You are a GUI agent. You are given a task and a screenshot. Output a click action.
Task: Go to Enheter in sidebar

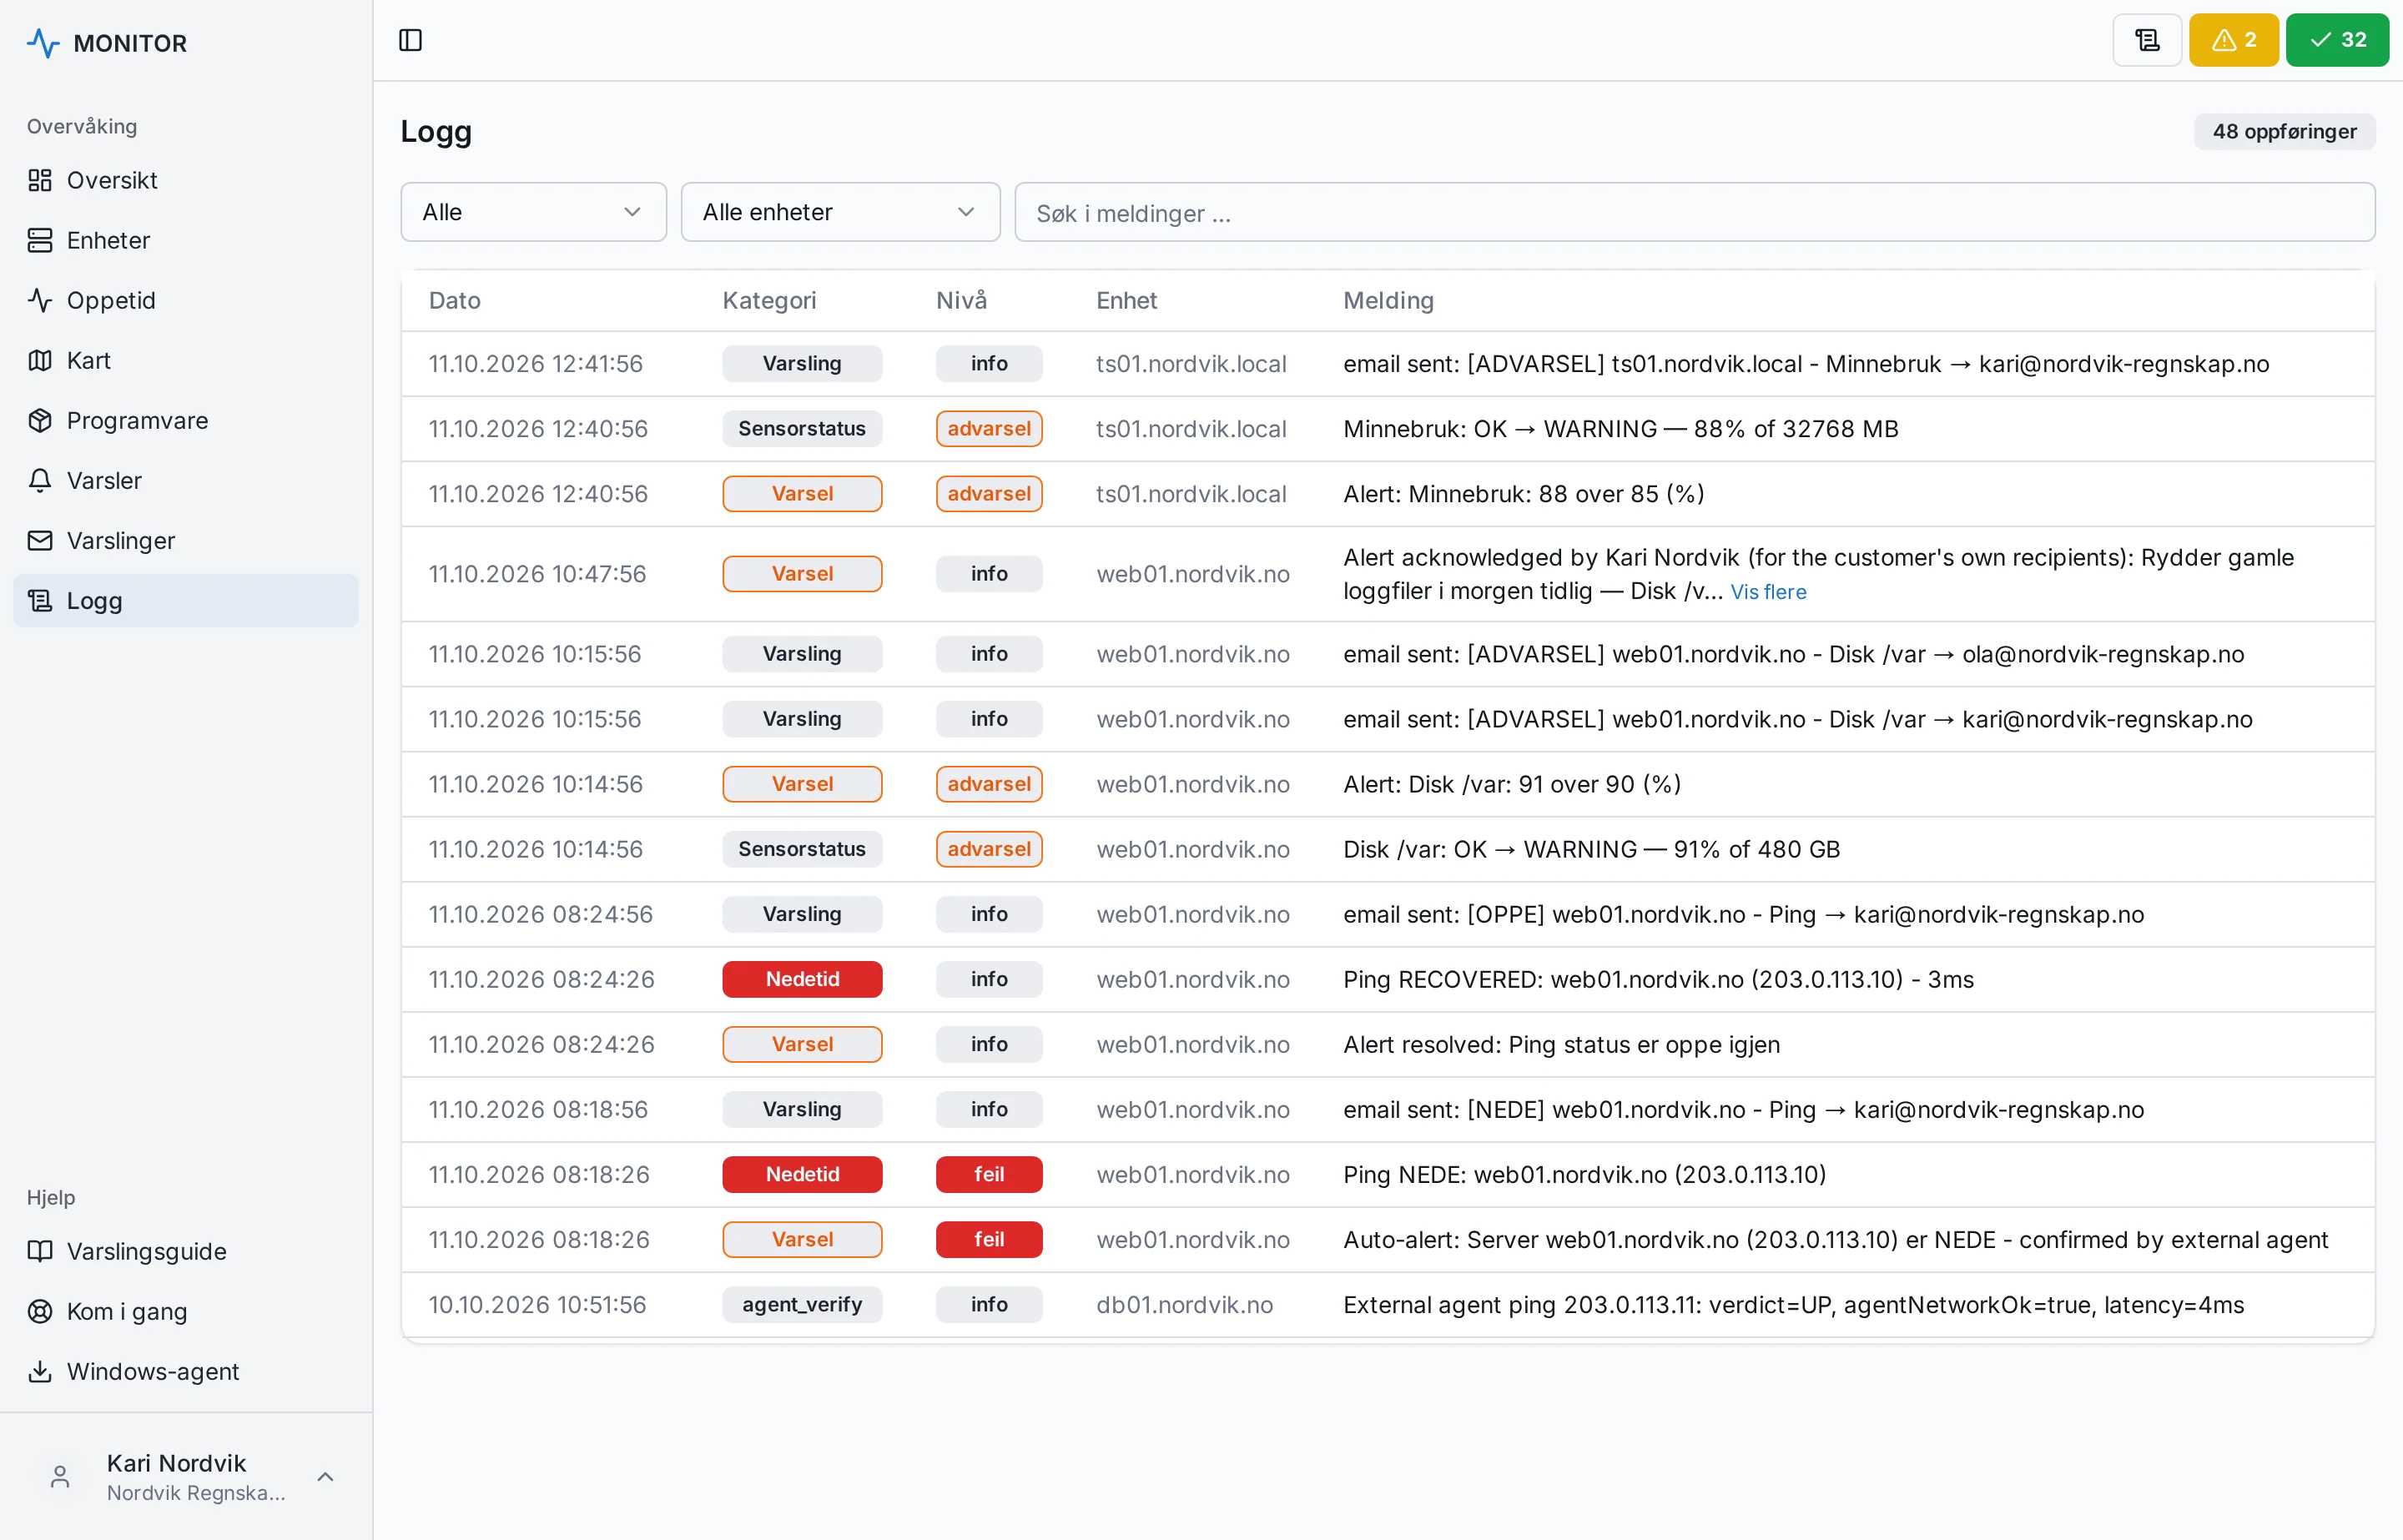click(186, 240)
